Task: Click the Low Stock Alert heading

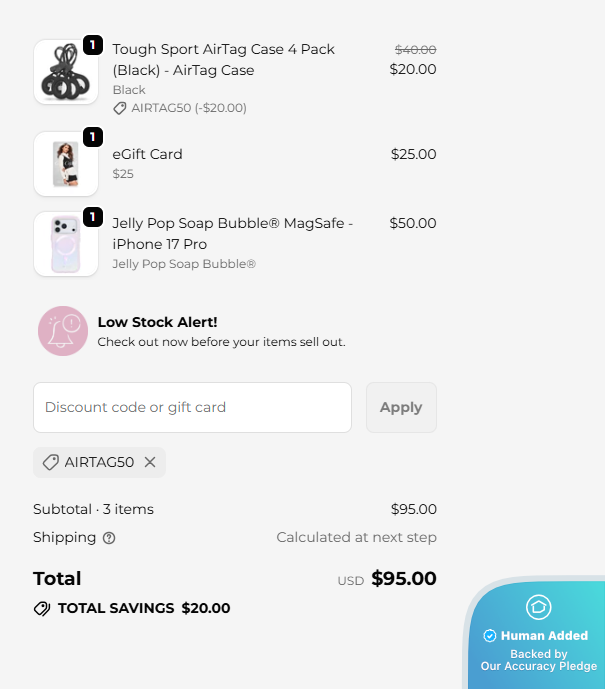Action: pos(157,322)
